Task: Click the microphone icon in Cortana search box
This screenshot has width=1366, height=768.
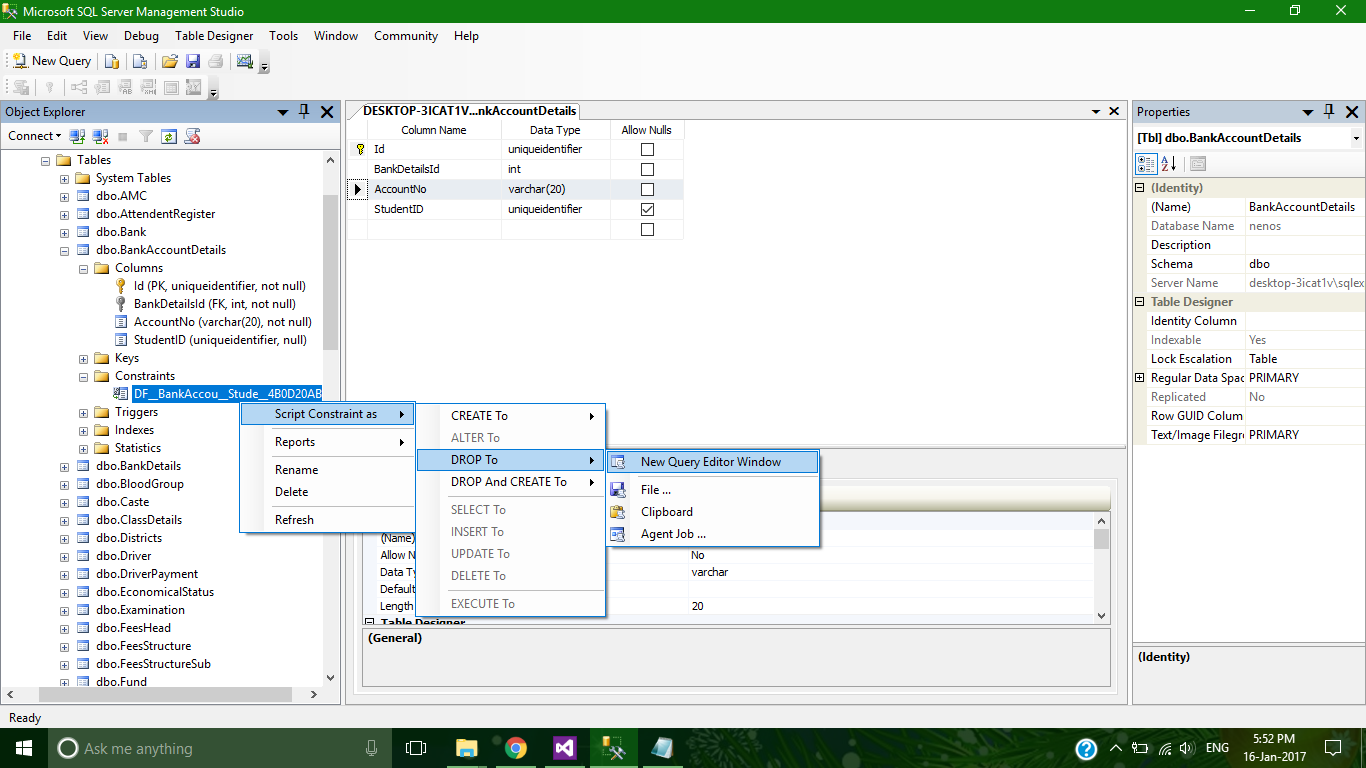Action: [371, 748]
